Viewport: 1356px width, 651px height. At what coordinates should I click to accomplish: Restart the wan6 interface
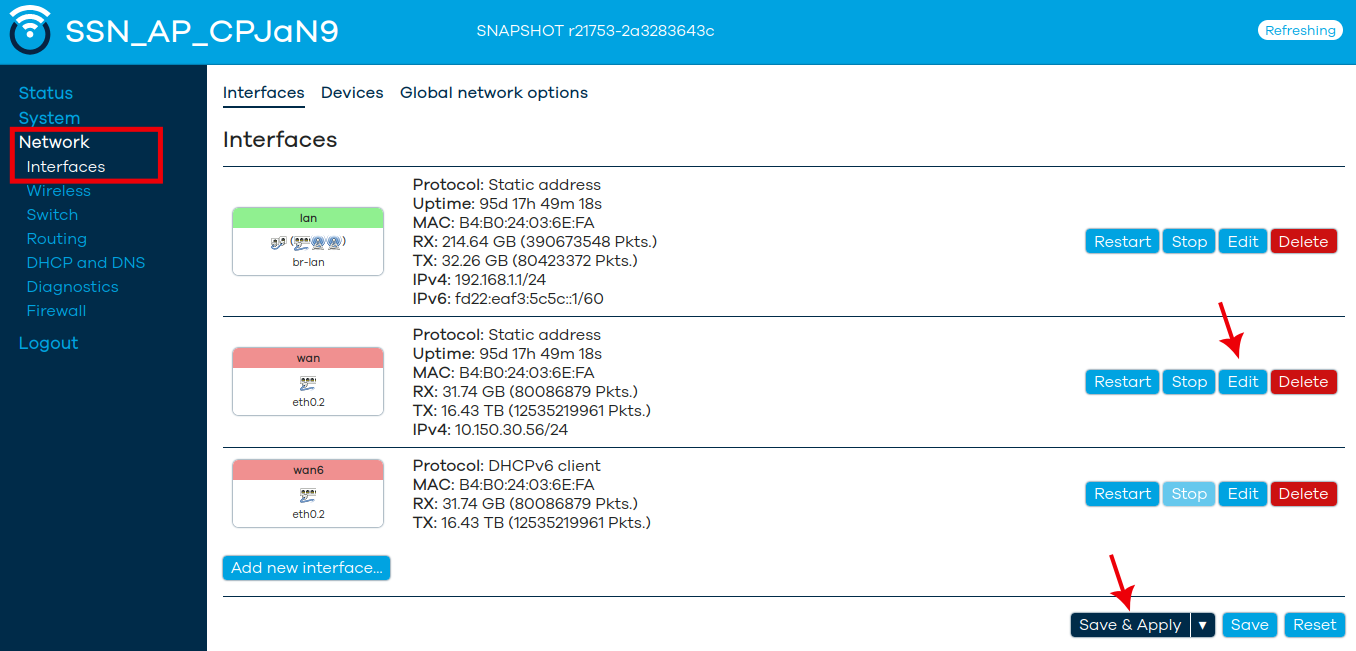(x=1122, y=493)
